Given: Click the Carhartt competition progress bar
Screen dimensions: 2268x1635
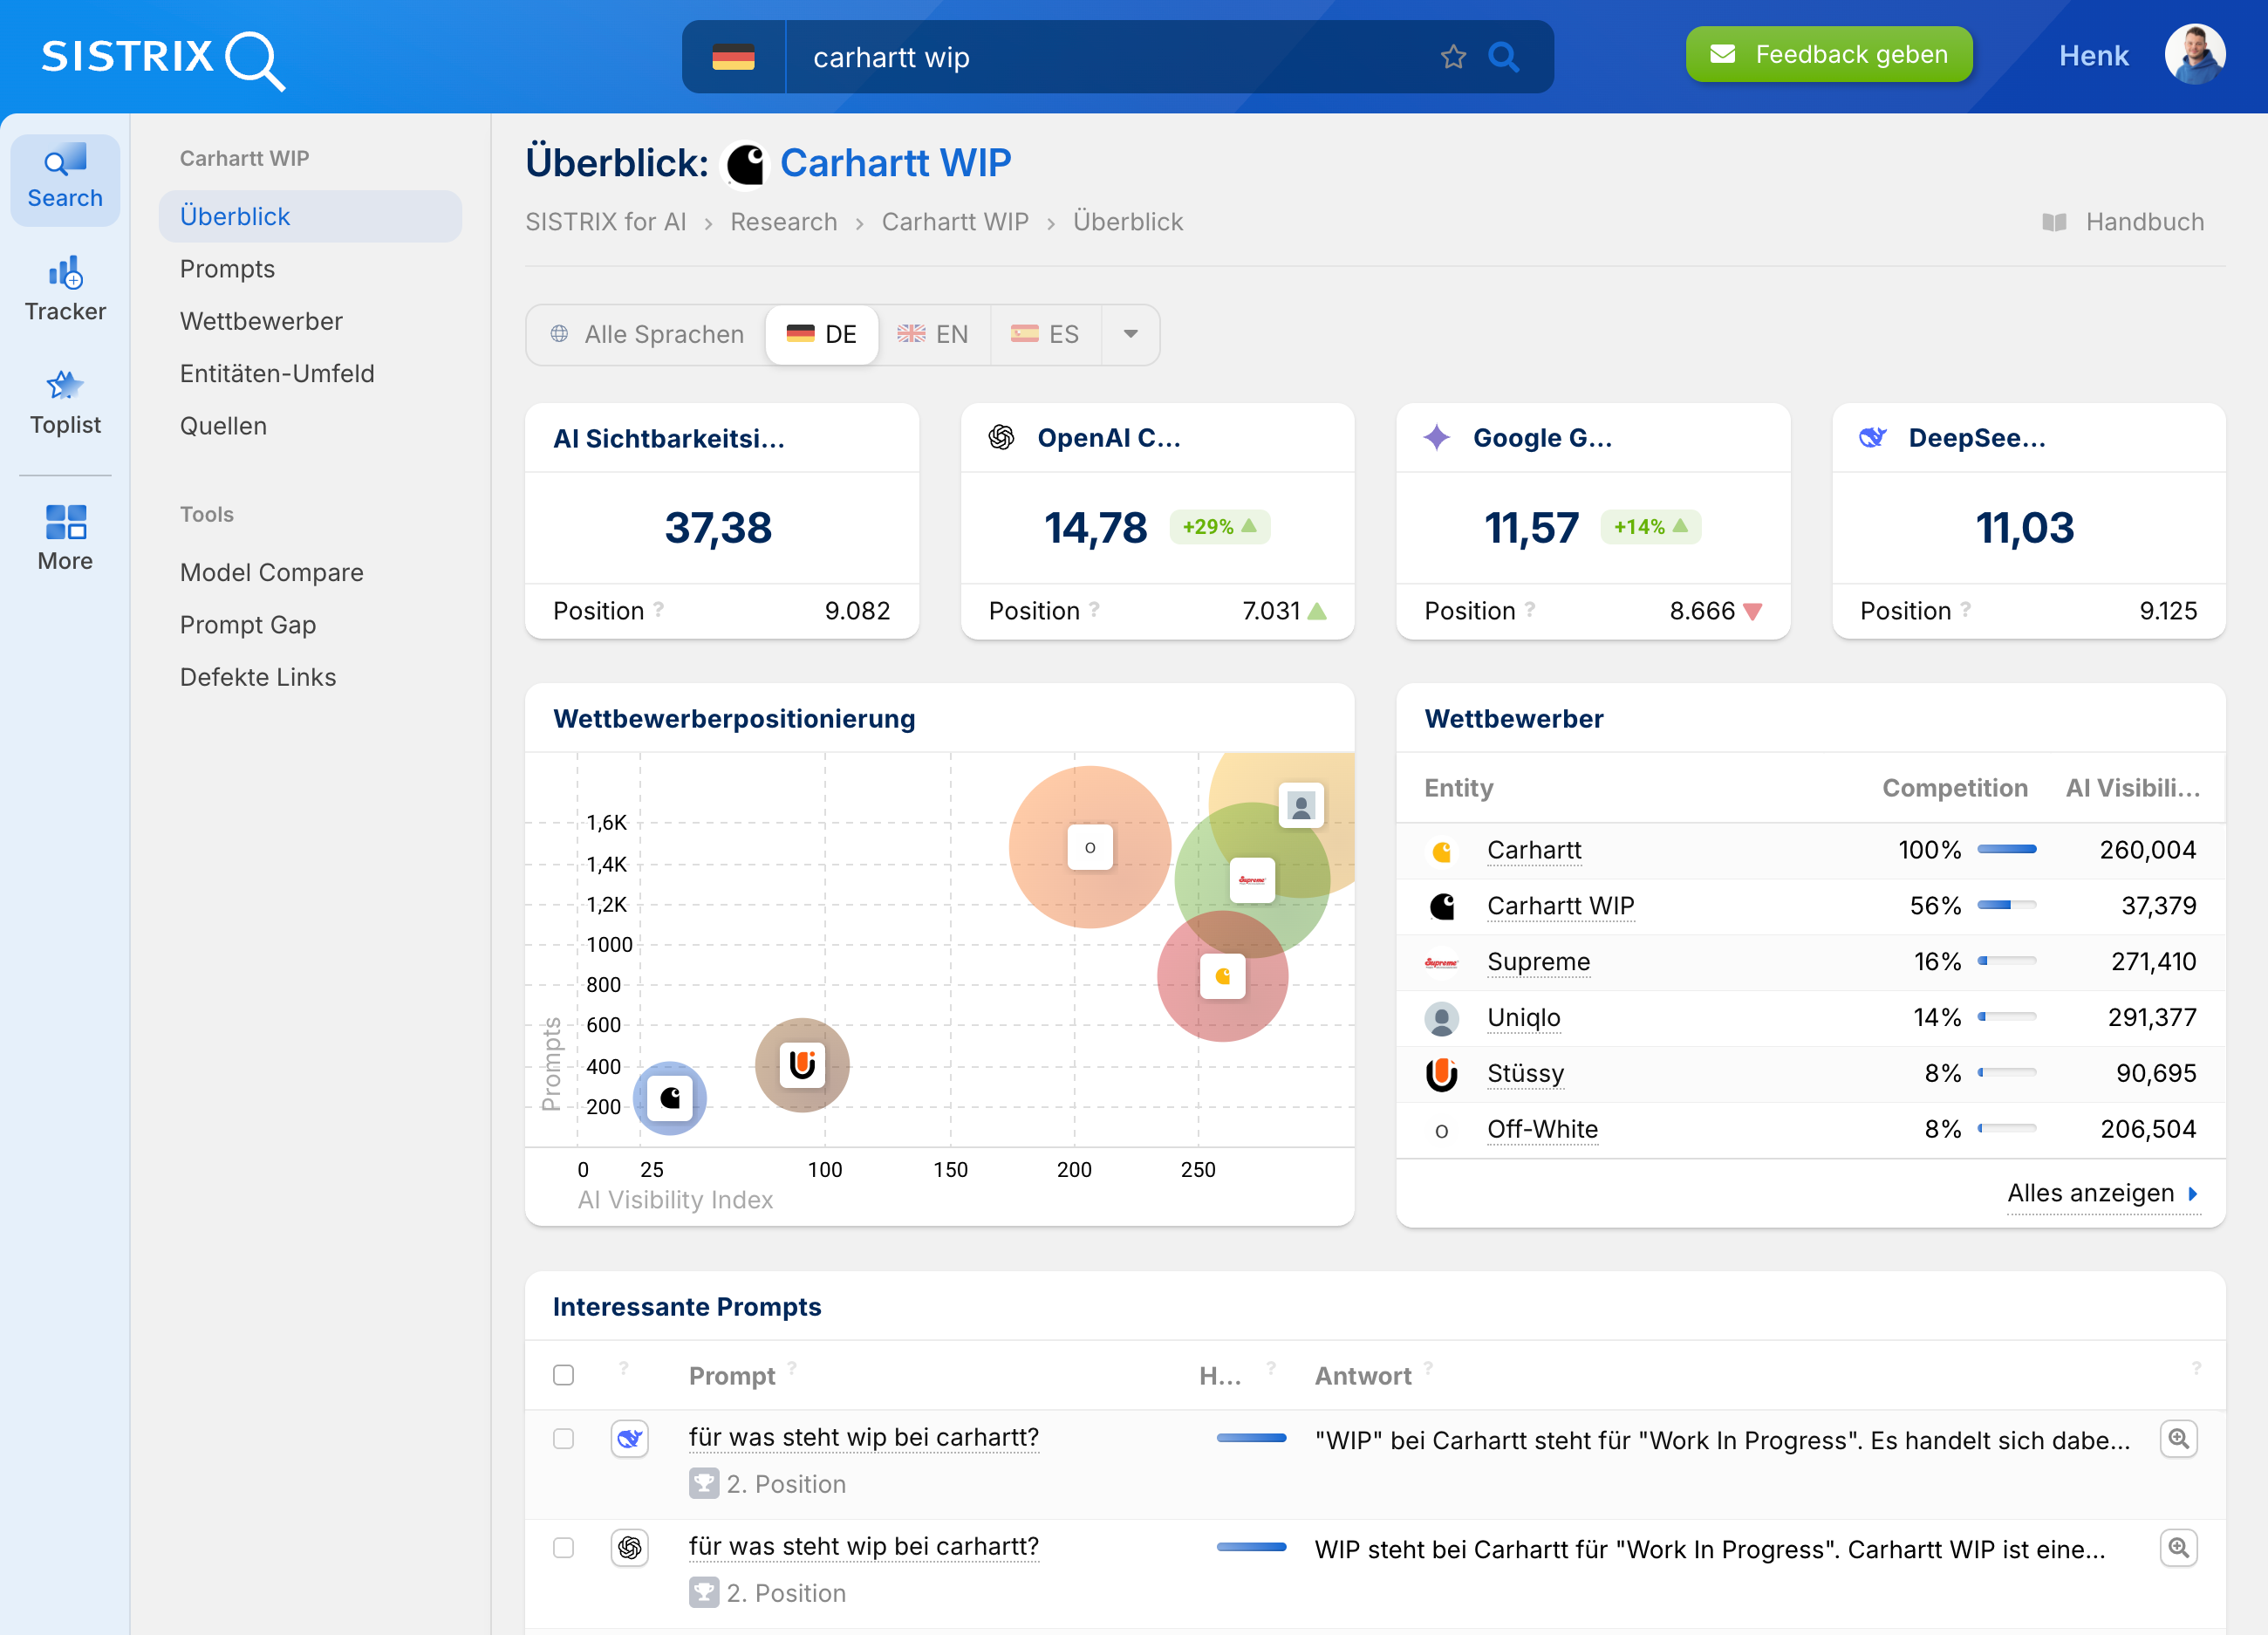Looking at the screenshot, I should pyautogui.click(x=2006, y=850).
